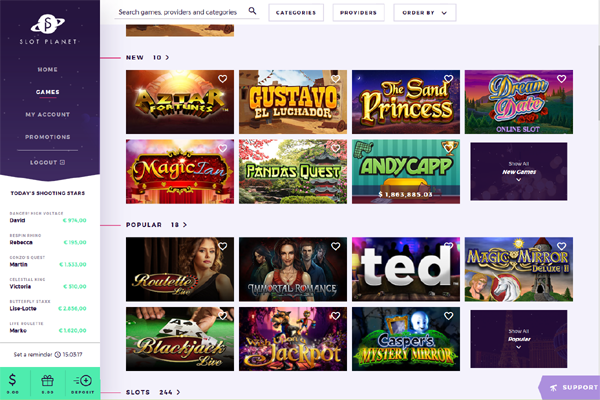Open Blackjack Live thumbnail
600x400 pixels.
point(180,339)
